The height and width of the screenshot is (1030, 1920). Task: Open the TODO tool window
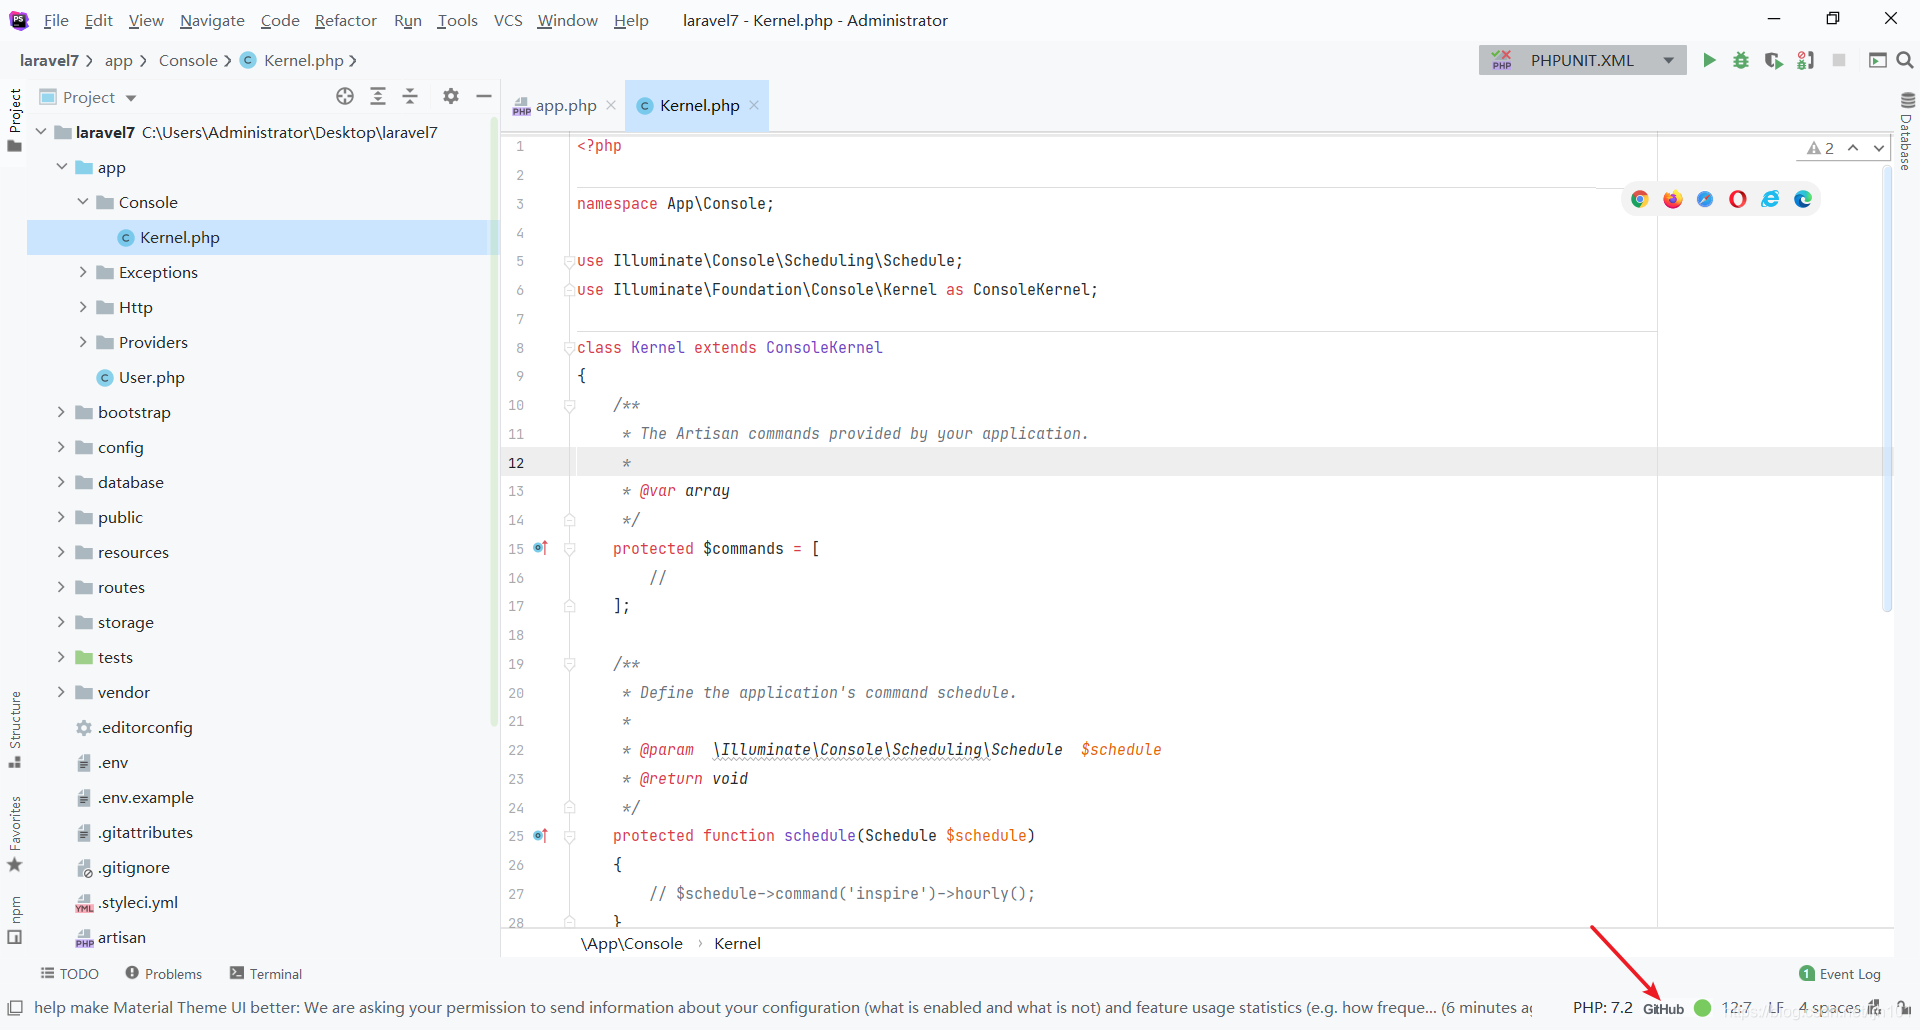click(70, 973)
